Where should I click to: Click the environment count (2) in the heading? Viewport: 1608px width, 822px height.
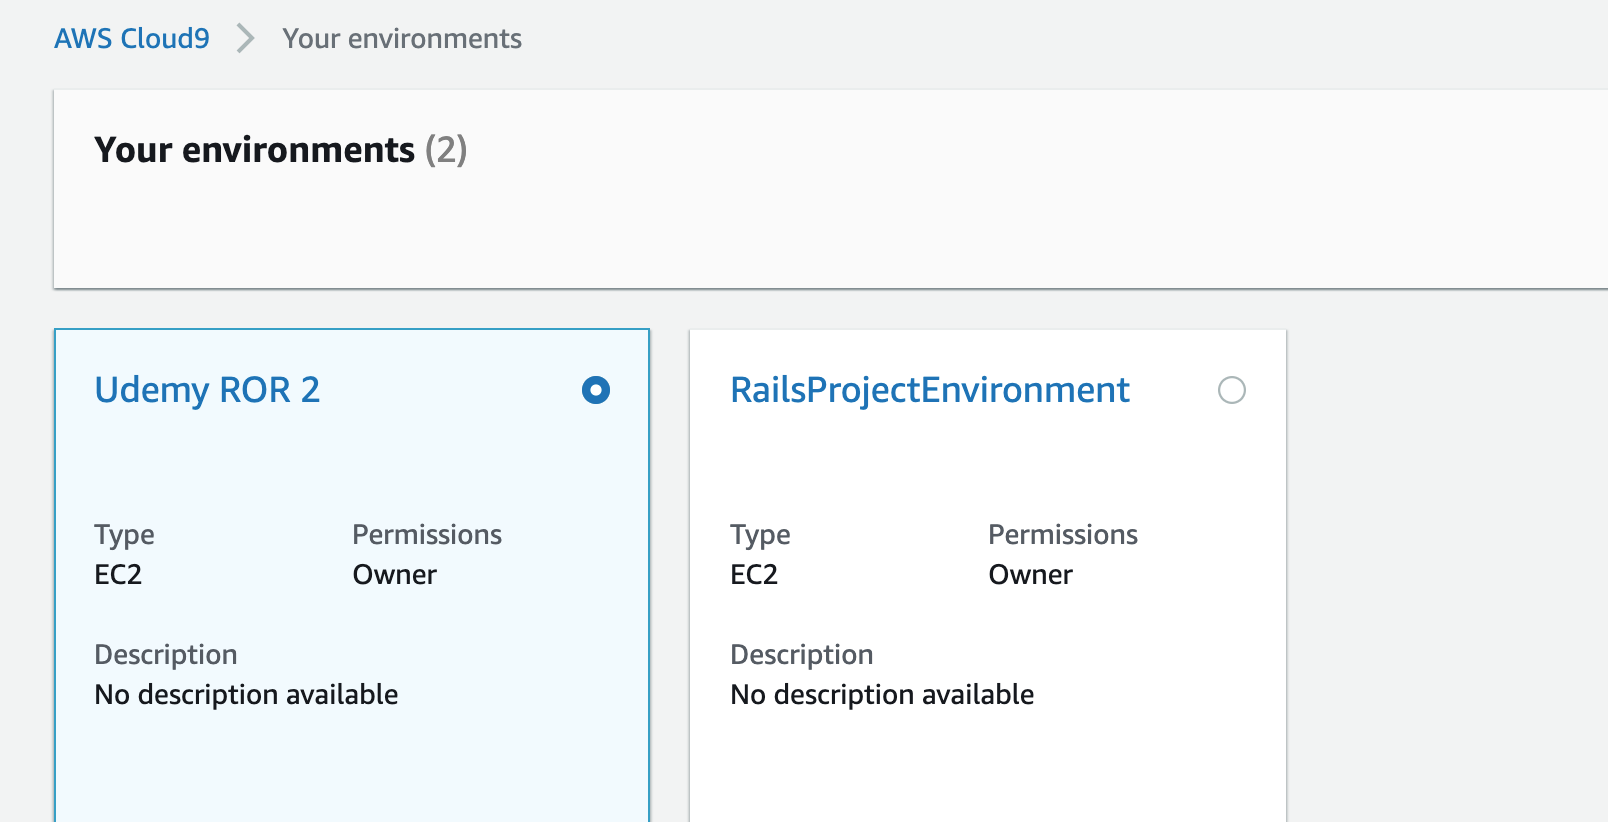446,150
